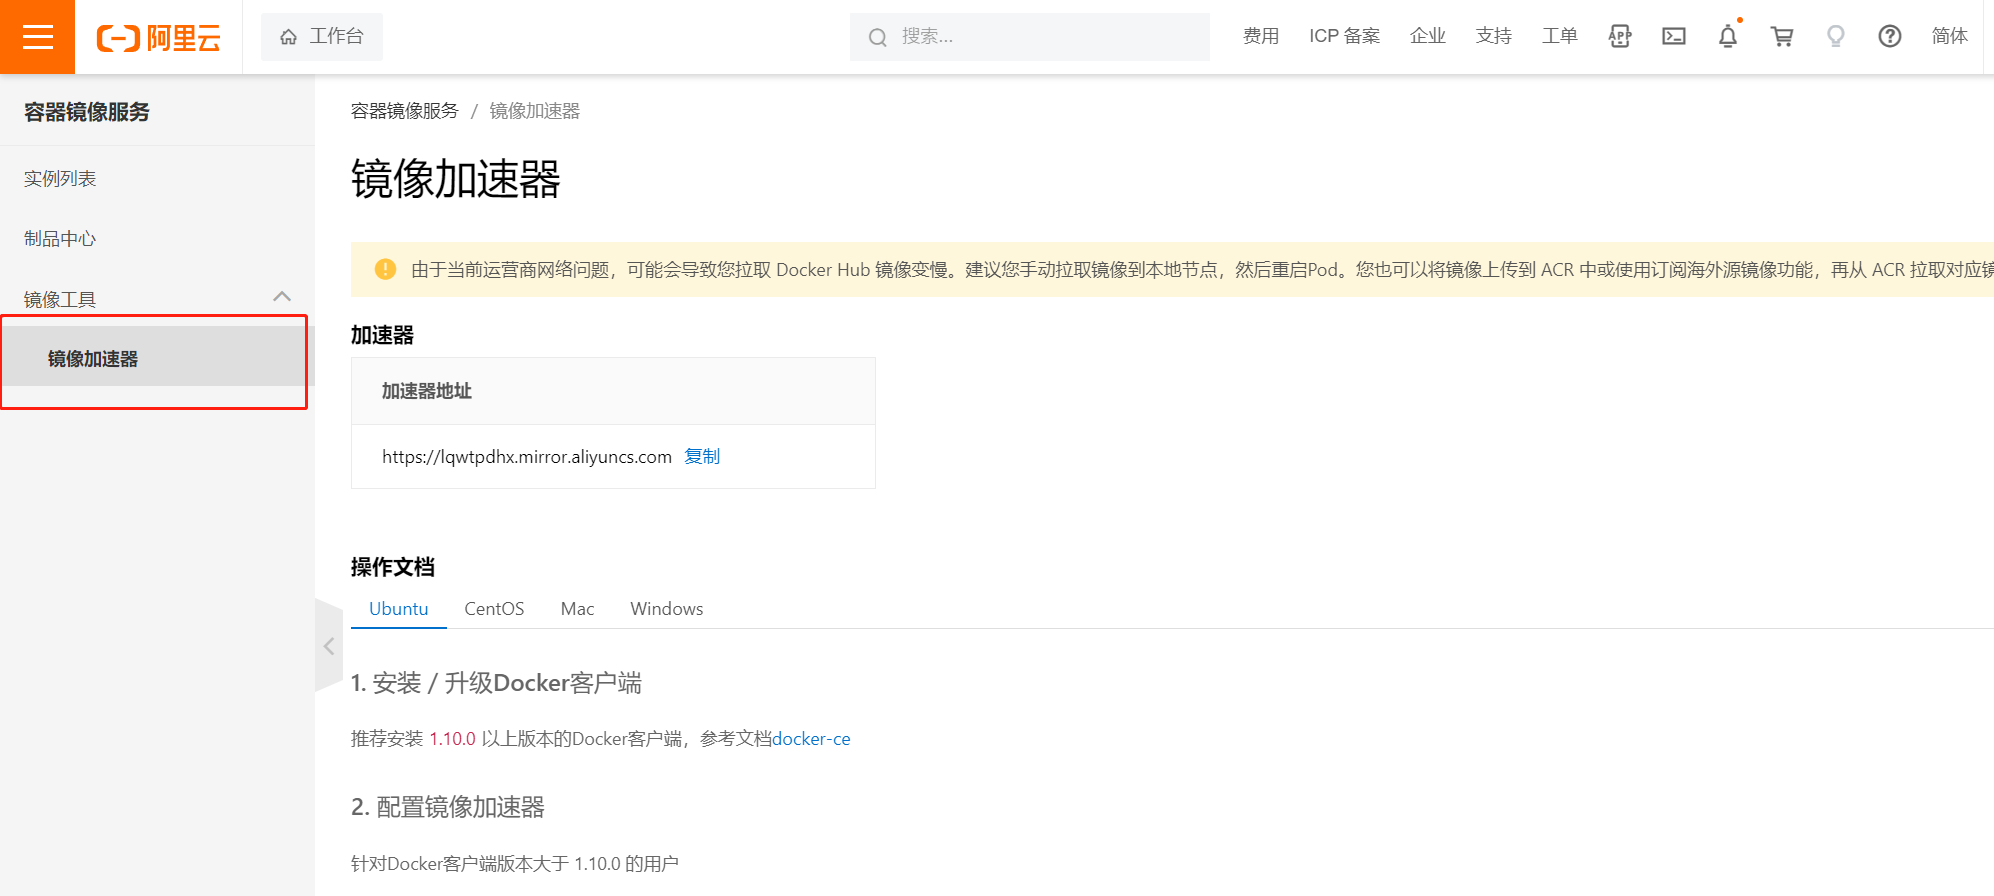Open the 费用 menu
1994x896 pixels.
pos(1261,36)
